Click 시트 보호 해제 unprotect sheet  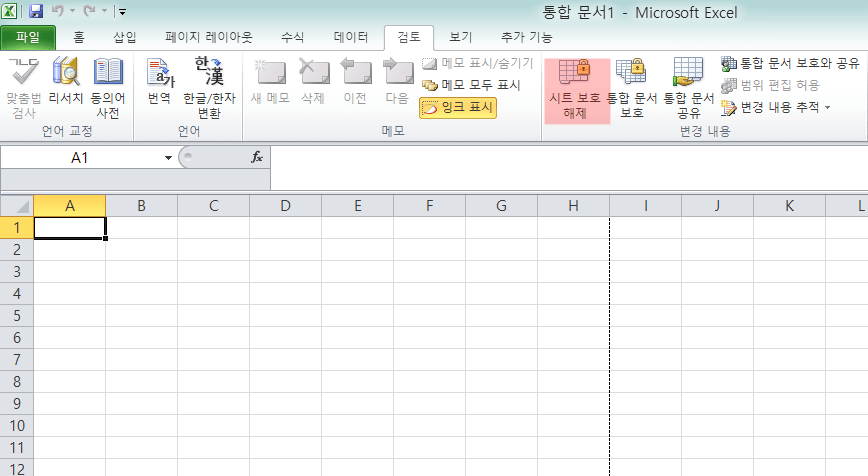(575, 89)
